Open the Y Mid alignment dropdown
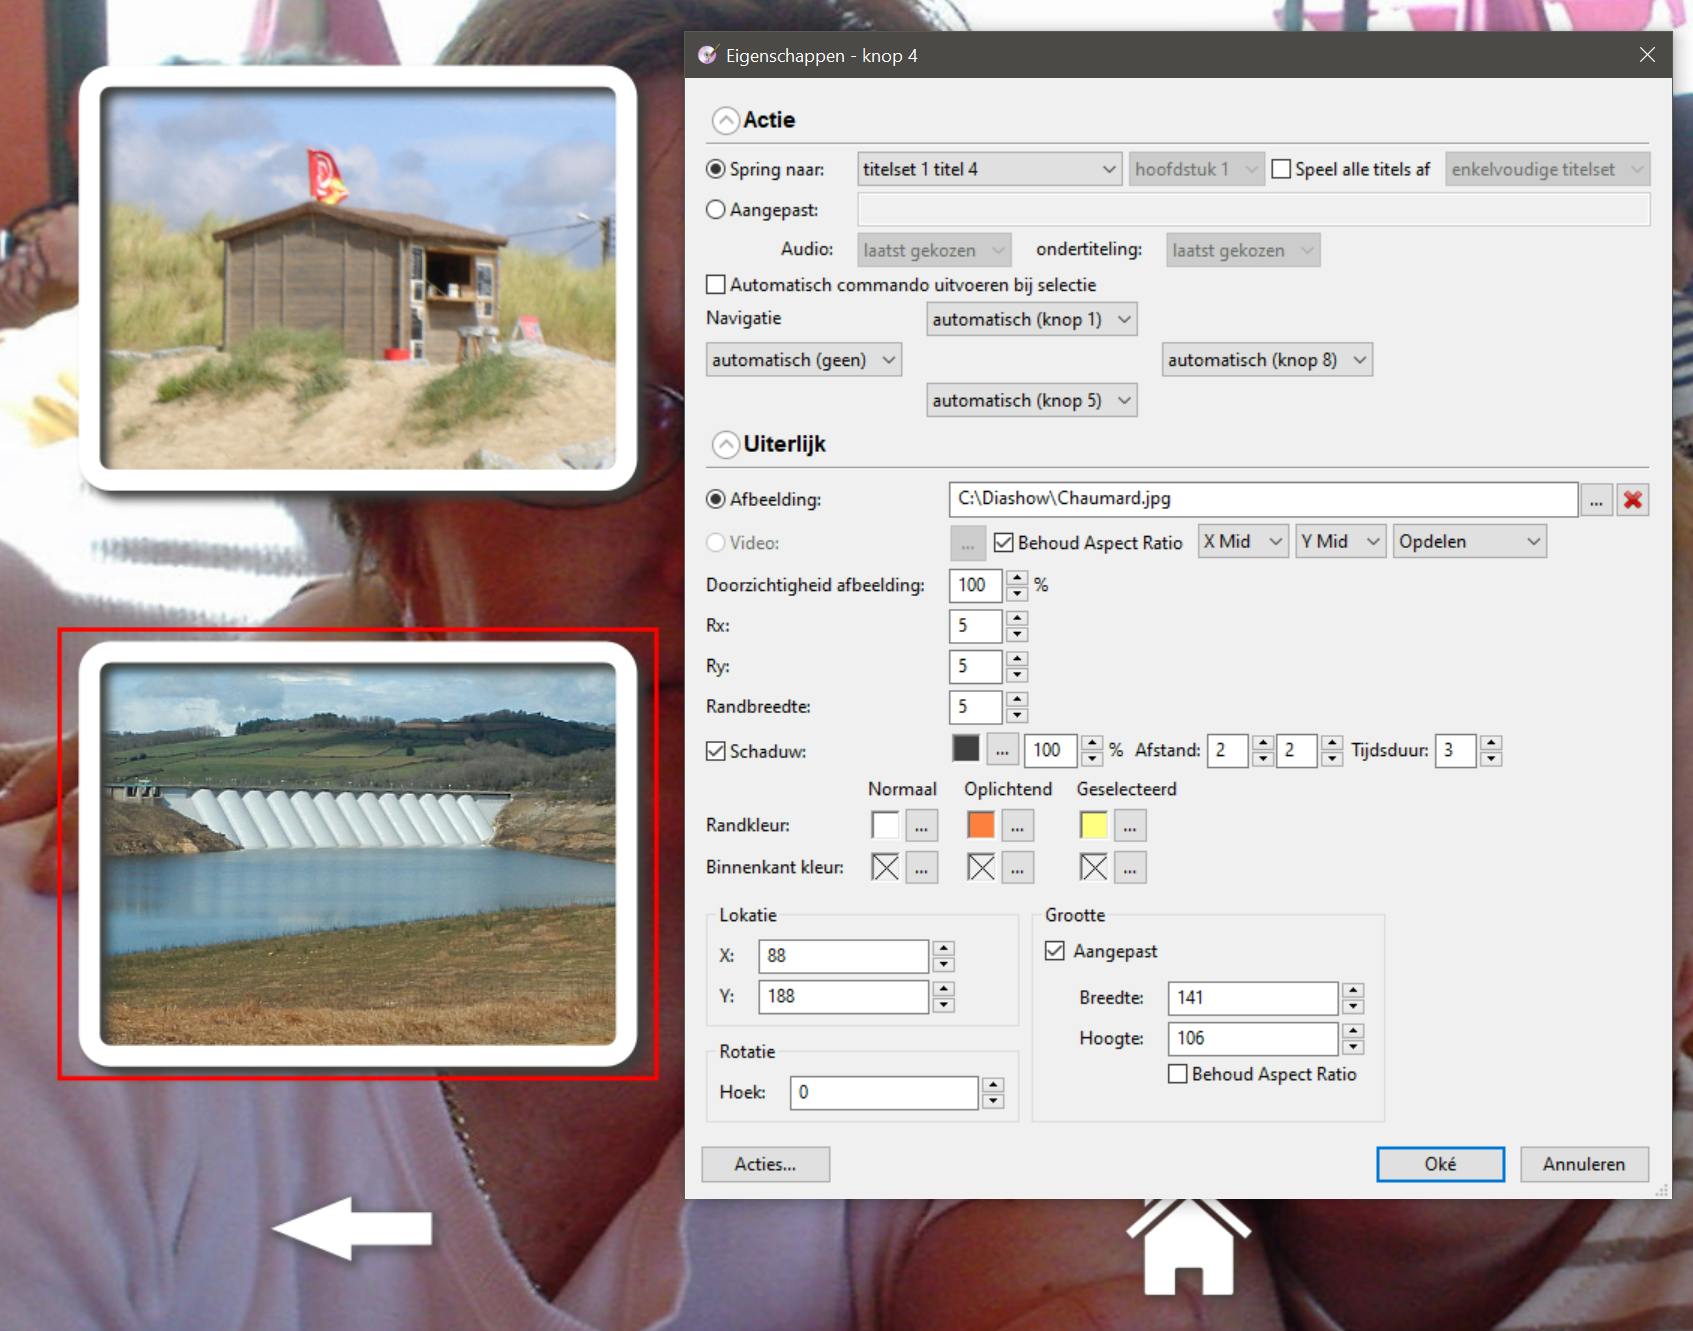Screen dimensions: 1693x1331 click(x=1340, y=542)
